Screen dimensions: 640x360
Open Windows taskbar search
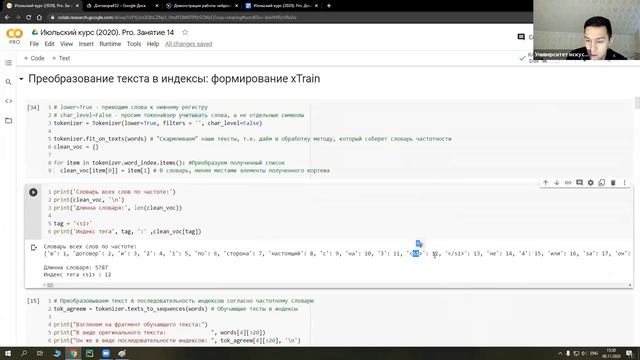24,353
